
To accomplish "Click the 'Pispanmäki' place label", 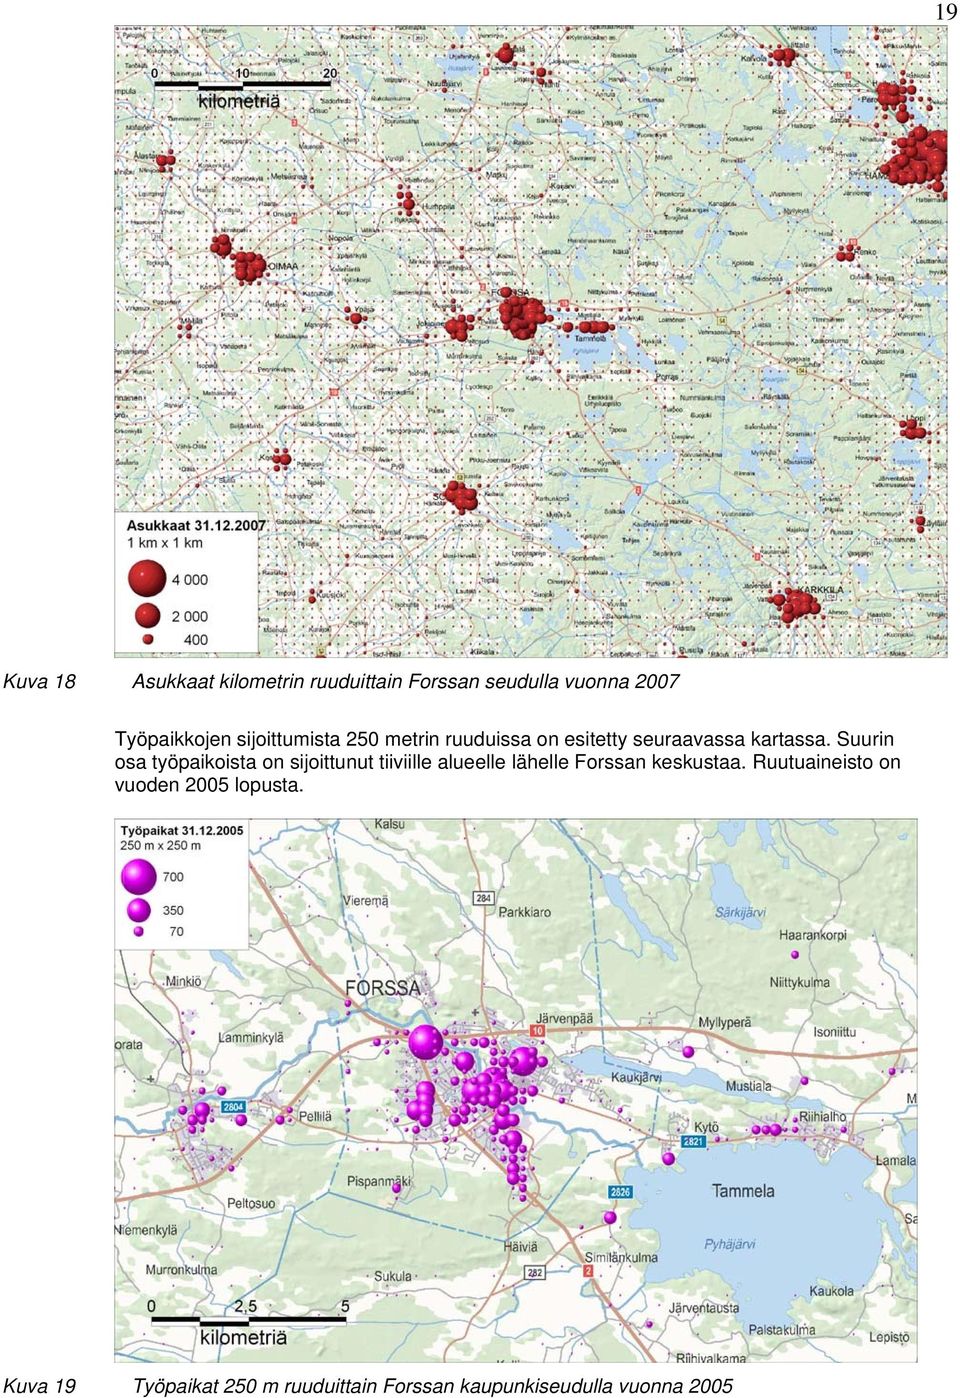I will click(379, 1181).
